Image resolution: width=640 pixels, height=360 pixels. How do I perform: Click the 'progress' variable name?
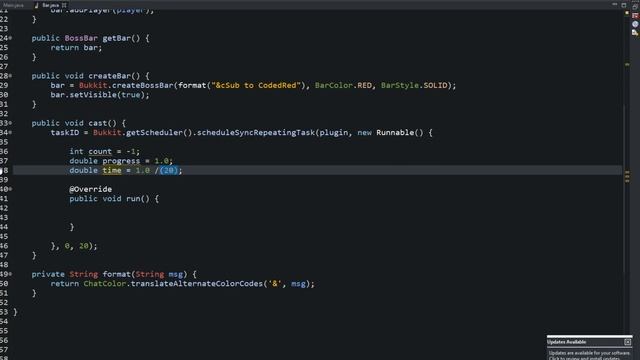[x=121, y=161]
